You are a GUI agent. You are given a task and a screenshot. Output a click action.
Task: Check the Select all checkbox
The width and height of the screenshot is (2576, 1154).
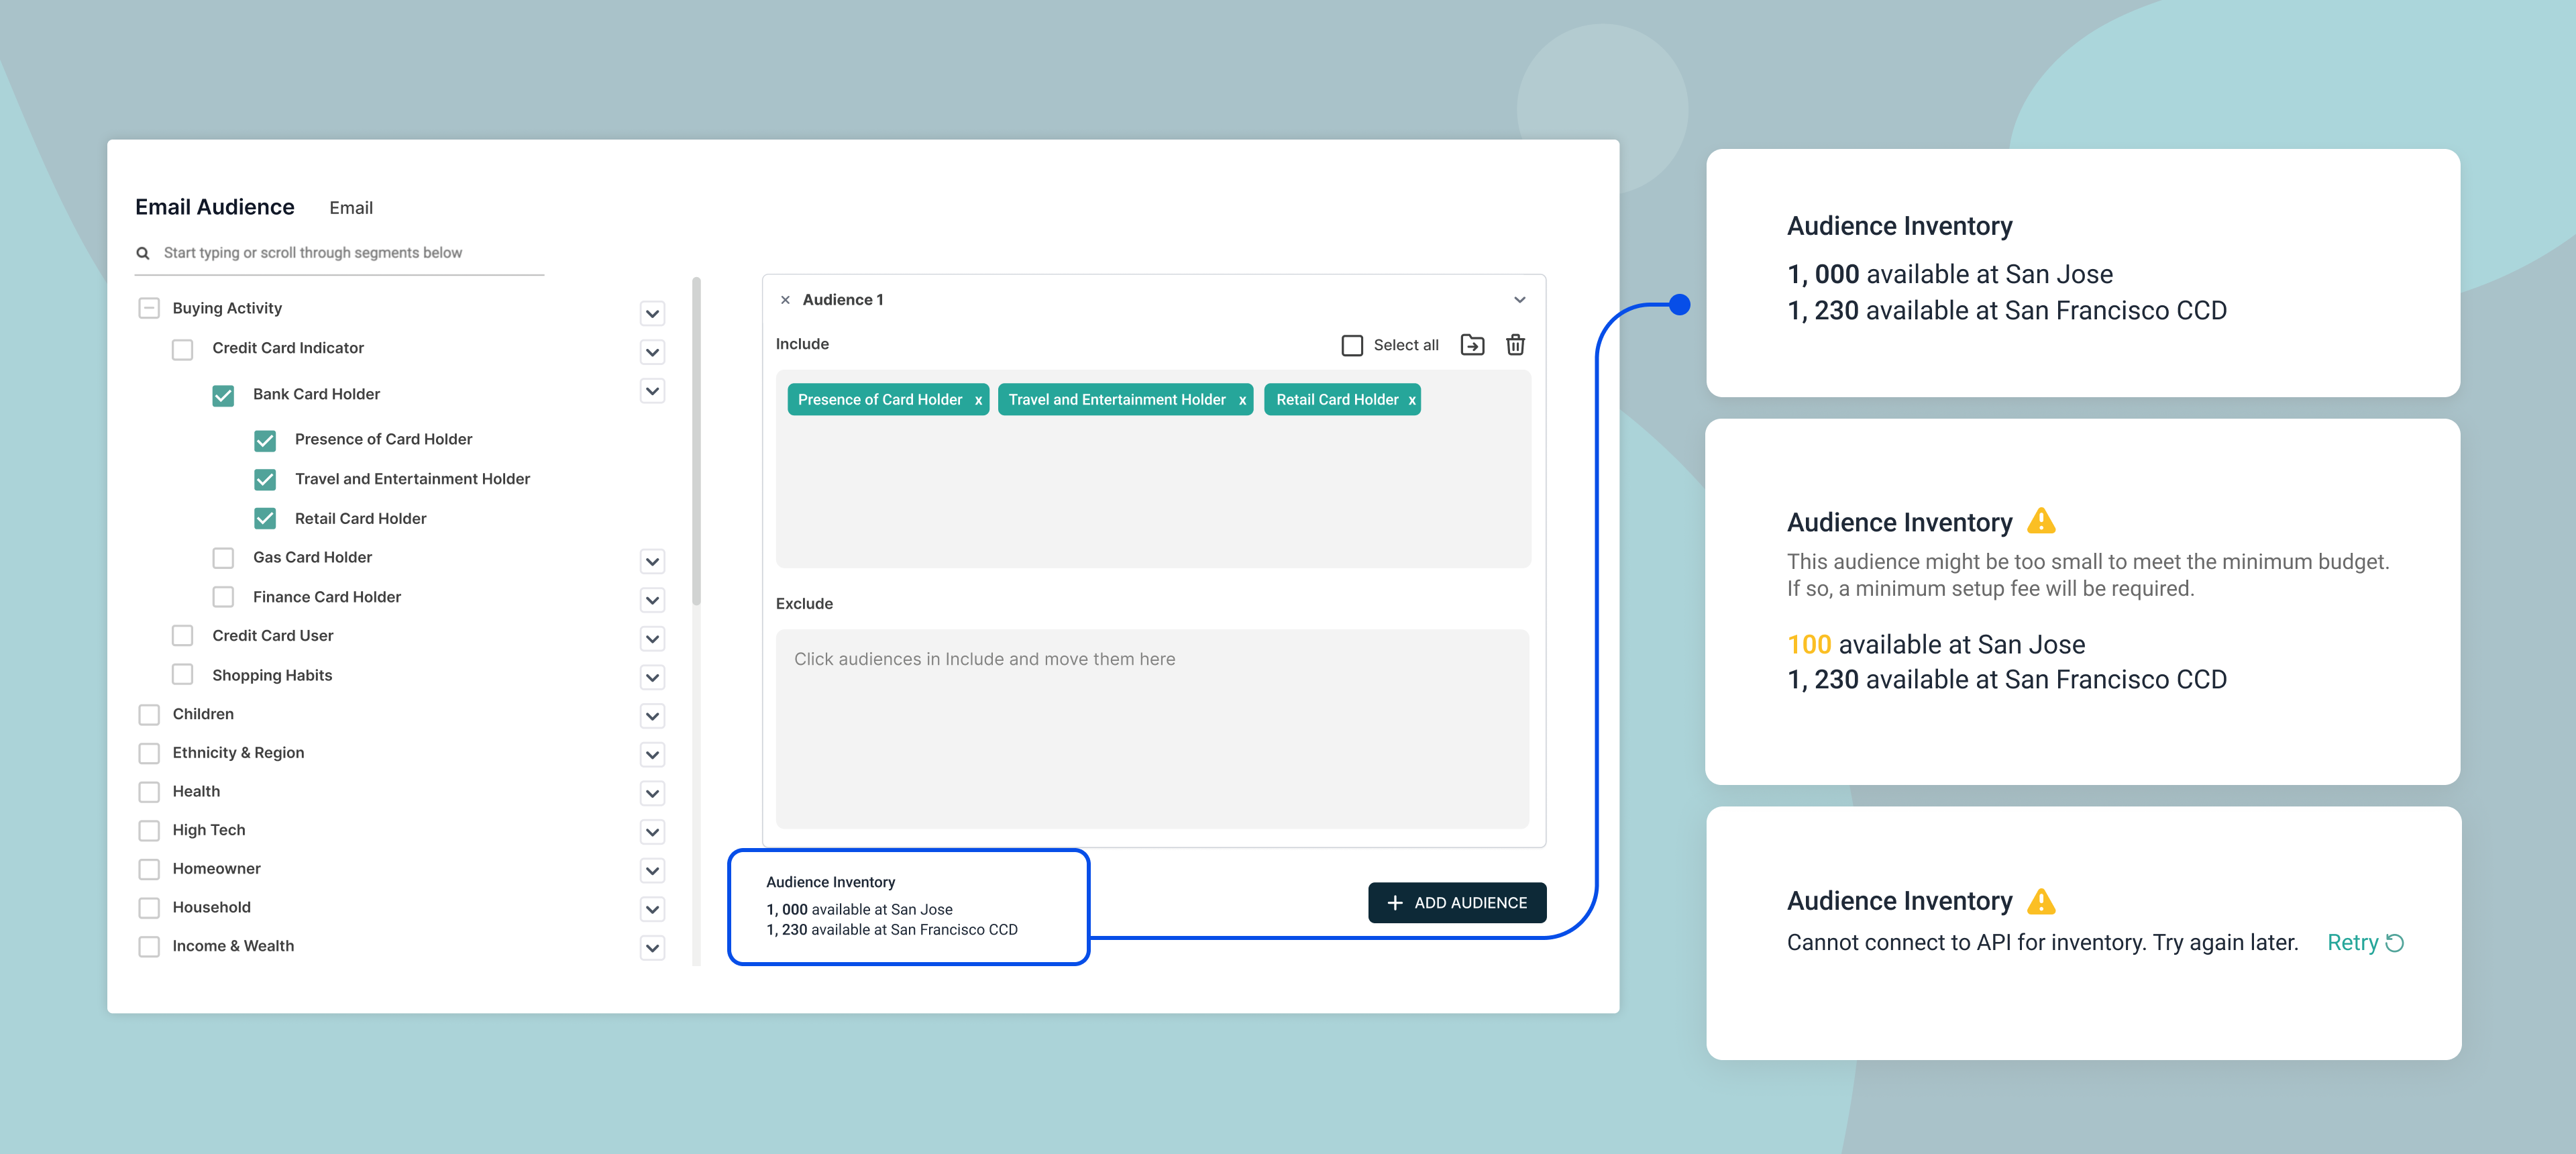(x=1352, y=345)
